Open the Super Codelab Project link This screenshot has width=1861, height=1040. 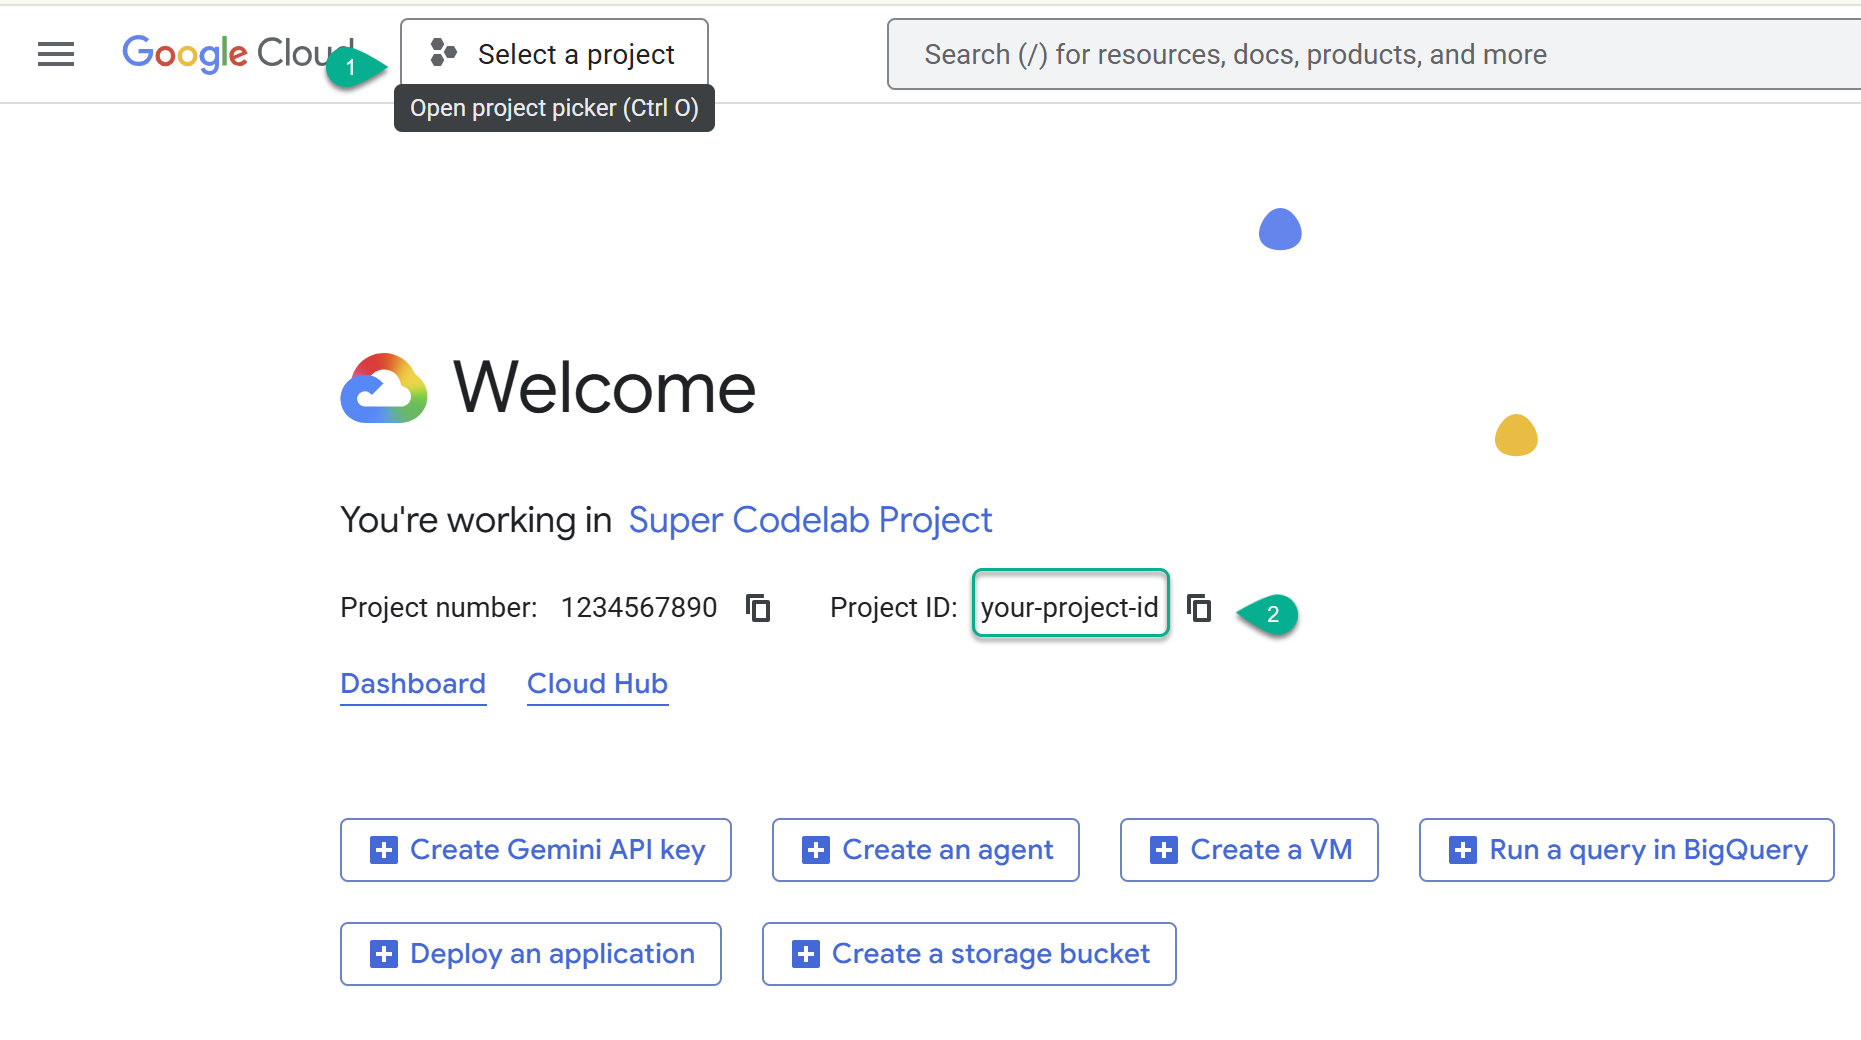click(x=810, y=520)
